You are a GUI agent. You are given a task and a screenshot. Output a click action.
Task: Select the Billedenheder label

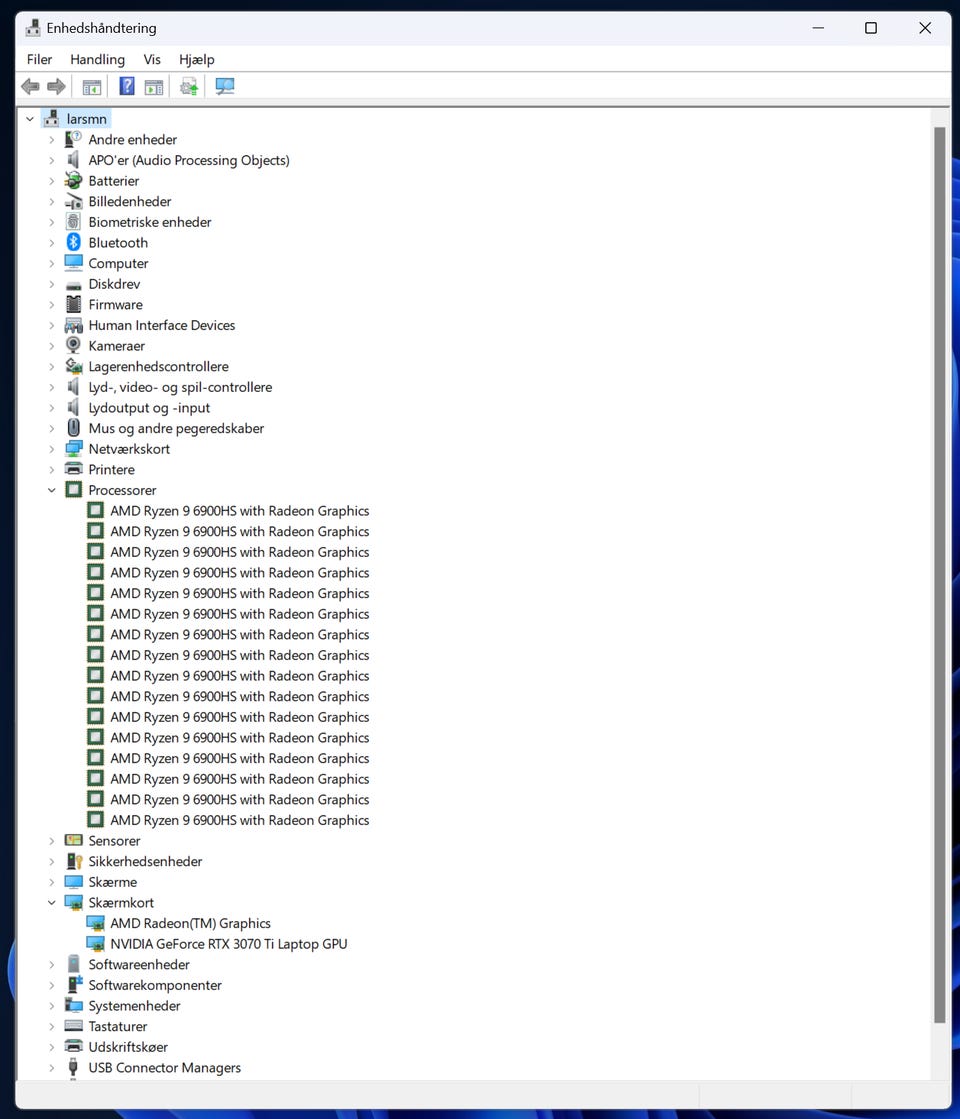point(130,201)
